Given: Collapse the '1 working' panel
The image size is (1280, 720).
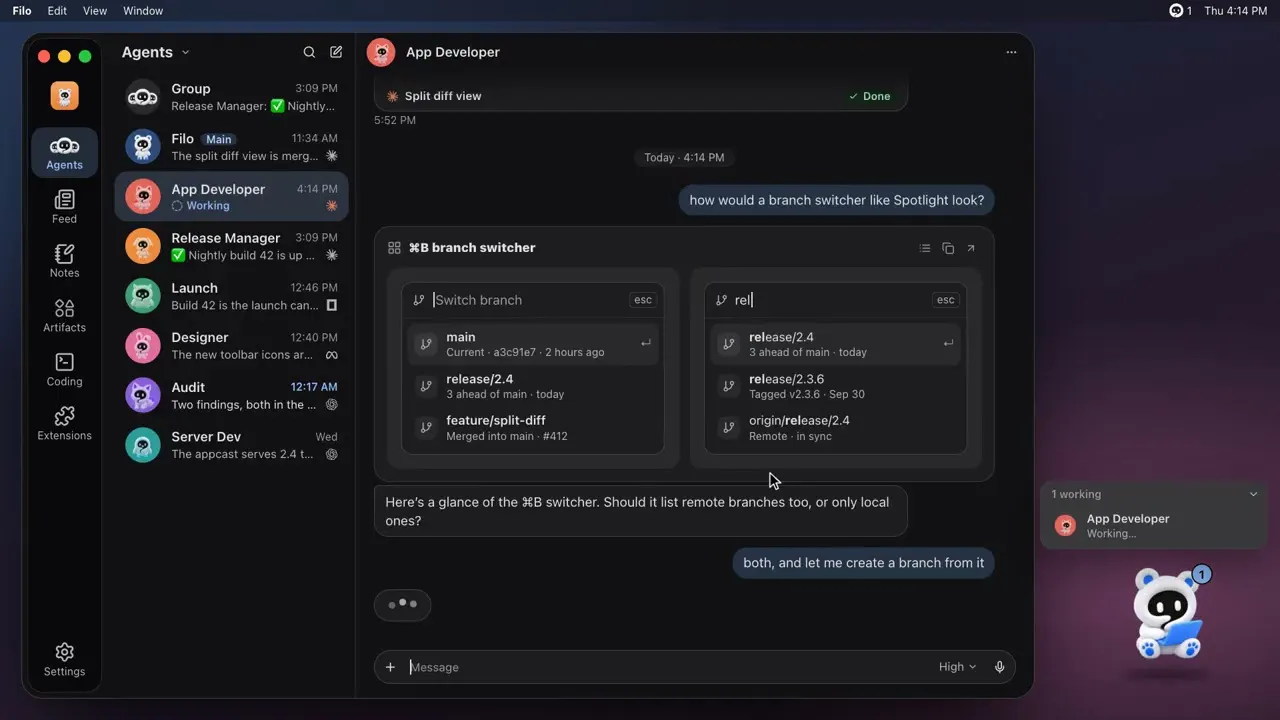Looking at the screenshot, I should pyautogui.click(x=1253, y=494).
